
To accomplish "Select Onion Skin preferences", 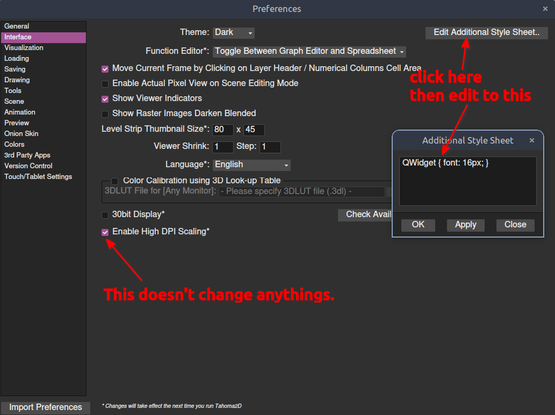I will click(43, 134).
